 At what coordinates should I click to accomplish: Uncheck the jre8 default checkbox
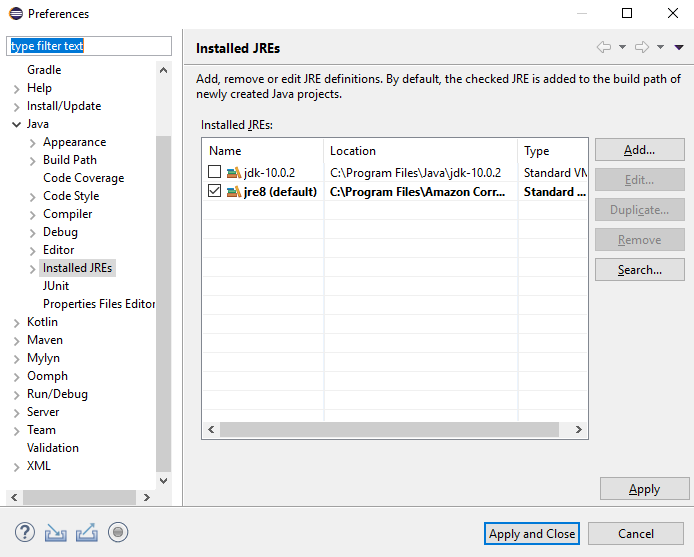tap(214, 192)
